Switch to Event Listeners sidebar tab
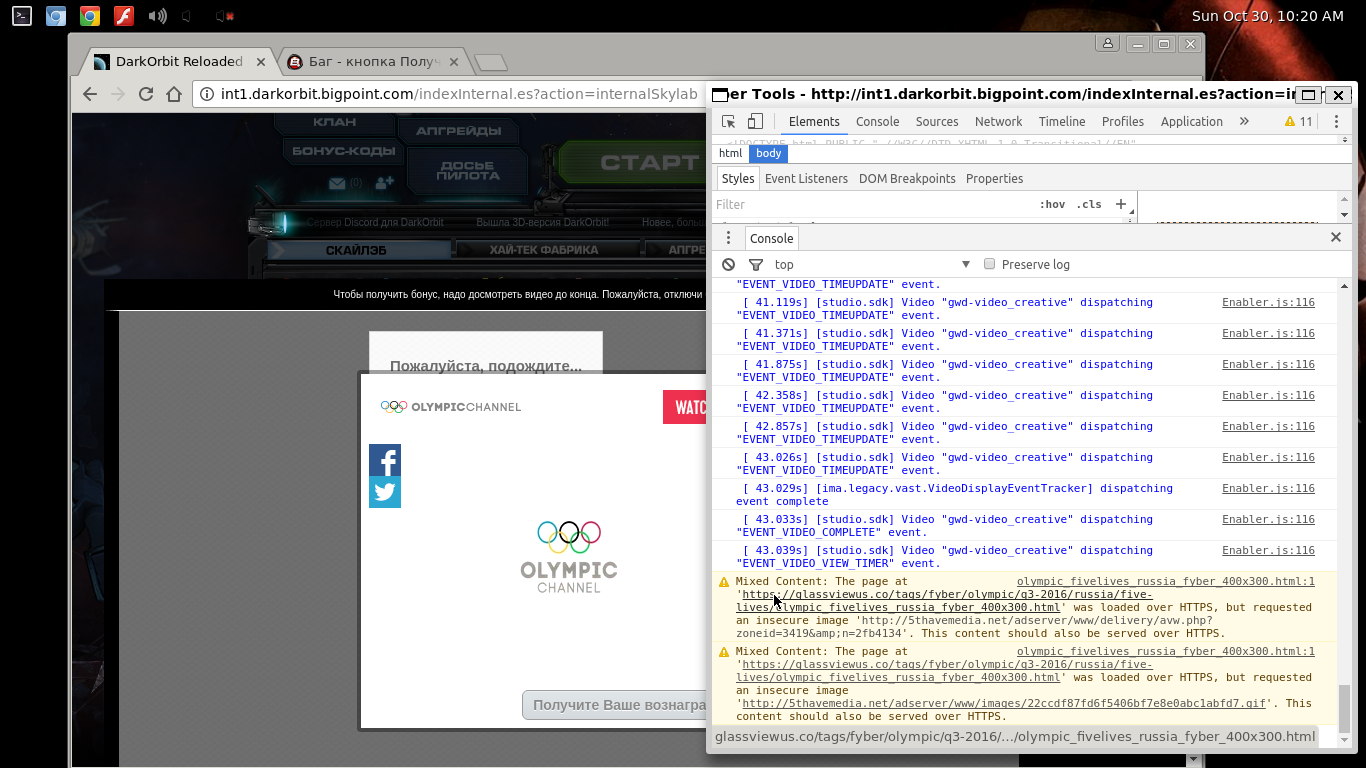Screen dimensions: 1366x768 pos(806,178)
